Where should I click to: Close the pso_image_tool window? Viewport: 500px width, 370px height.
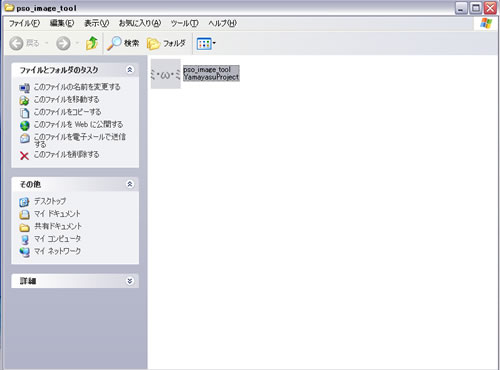coord(490,8)
